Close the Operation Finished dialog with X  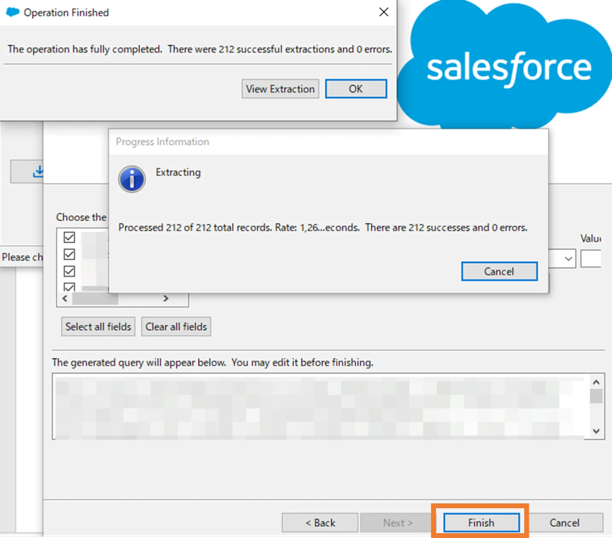point(383,13)
